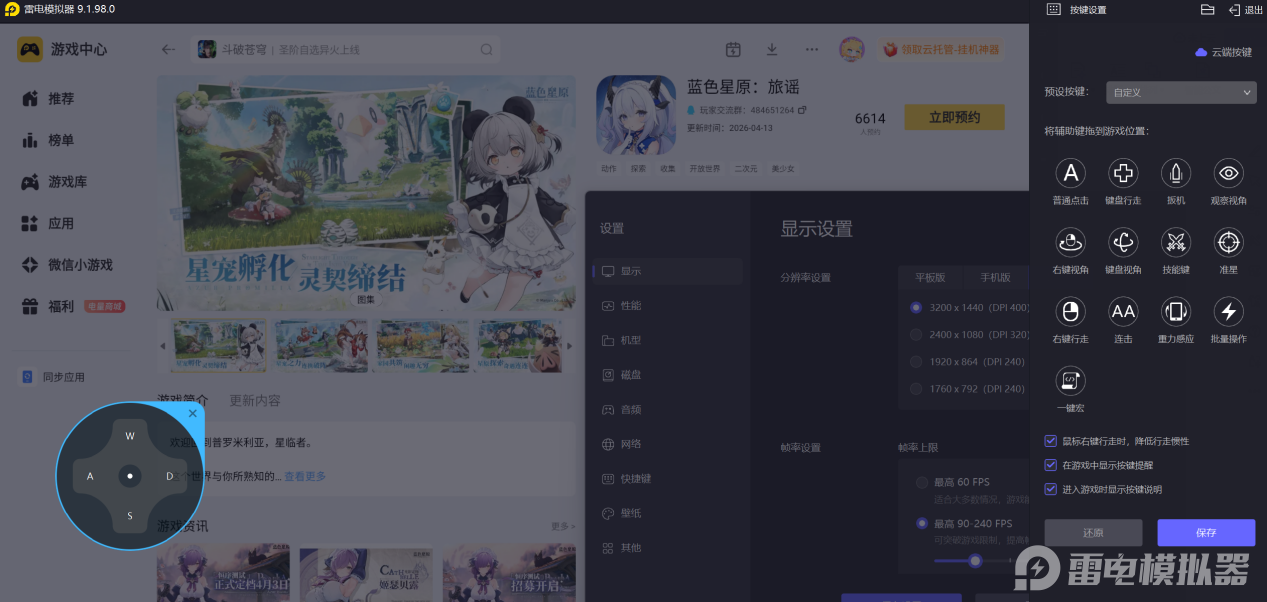Click the 退出 exit button

[x=1246, y=9]
